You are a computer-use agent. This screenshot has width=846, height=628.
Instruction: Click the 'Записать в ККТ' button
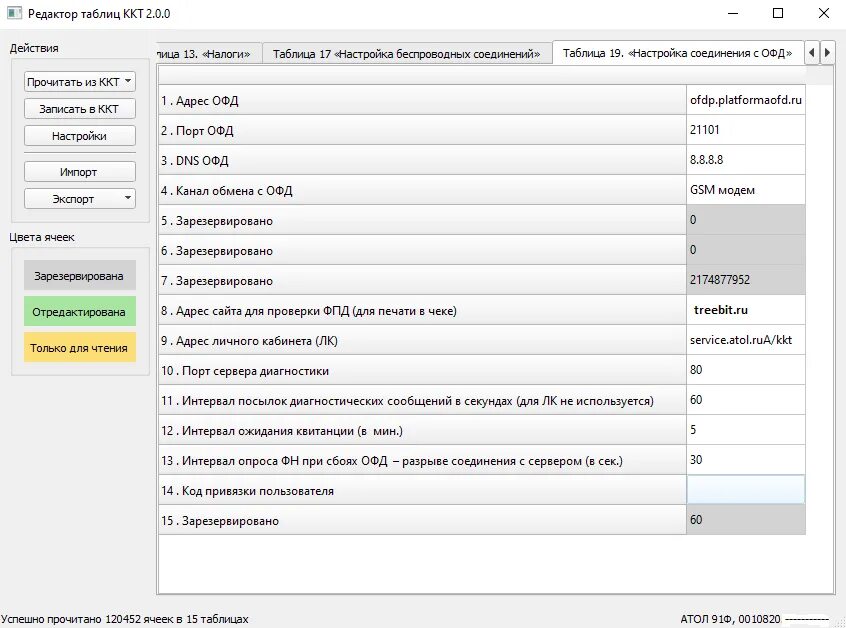(79, 109)
